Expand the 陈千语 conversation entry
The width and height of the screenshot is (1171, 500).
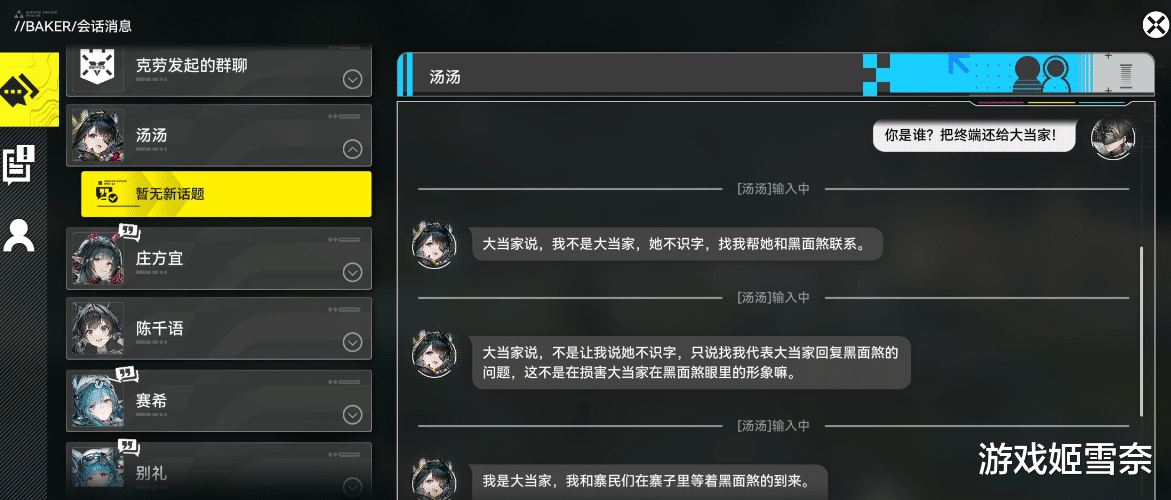(352, 343)
